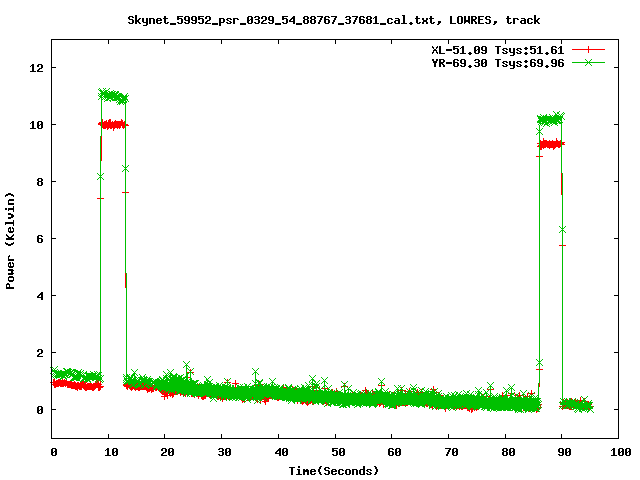Viewport: 640px width, 480px height.
Task: Click the x-axis tick label 100
Action: [x=620, y=452]
